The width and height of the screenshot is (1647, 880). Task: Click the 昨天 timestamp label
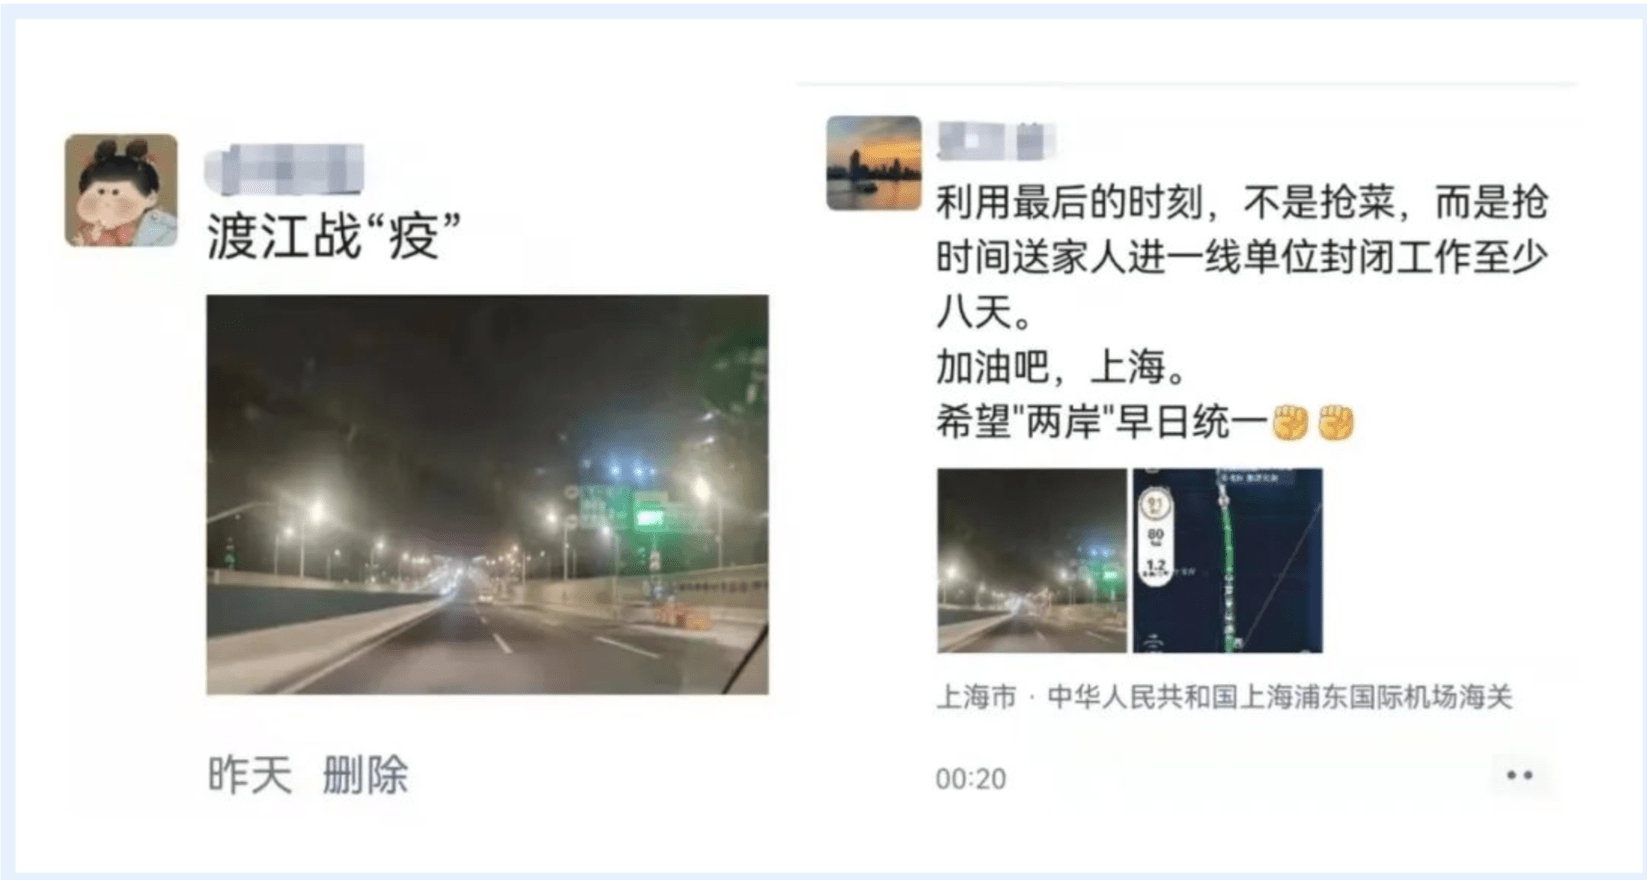[x=249, y=775]
